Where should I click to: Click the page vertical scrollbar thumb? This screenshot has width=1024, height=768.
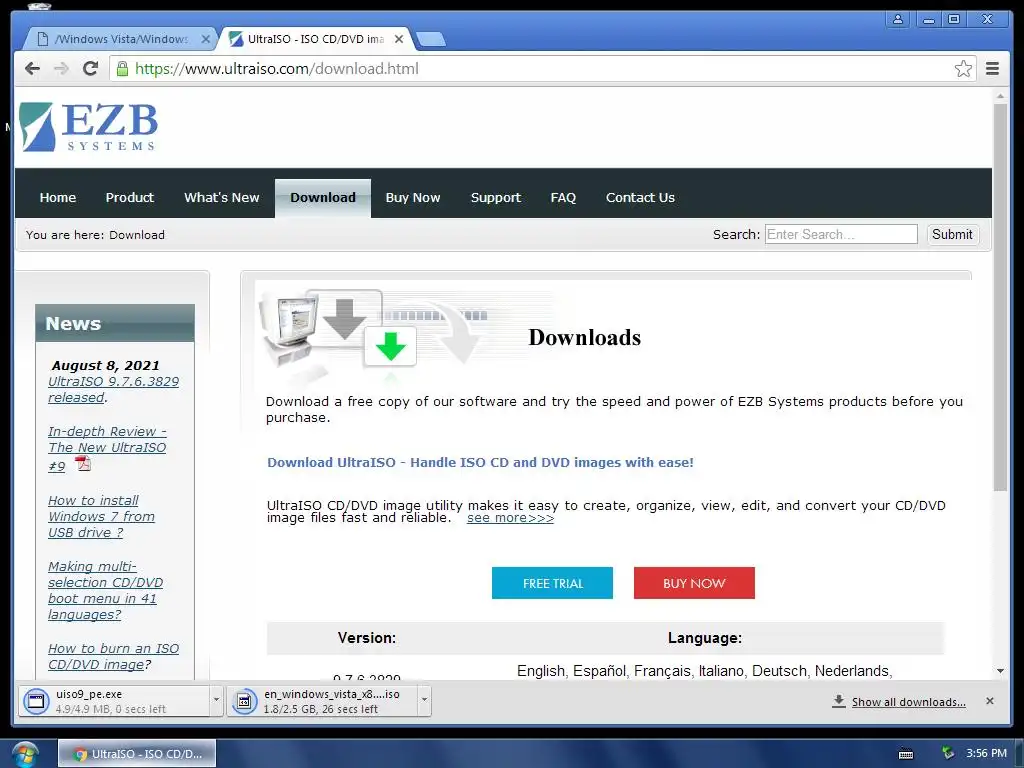1000,297
